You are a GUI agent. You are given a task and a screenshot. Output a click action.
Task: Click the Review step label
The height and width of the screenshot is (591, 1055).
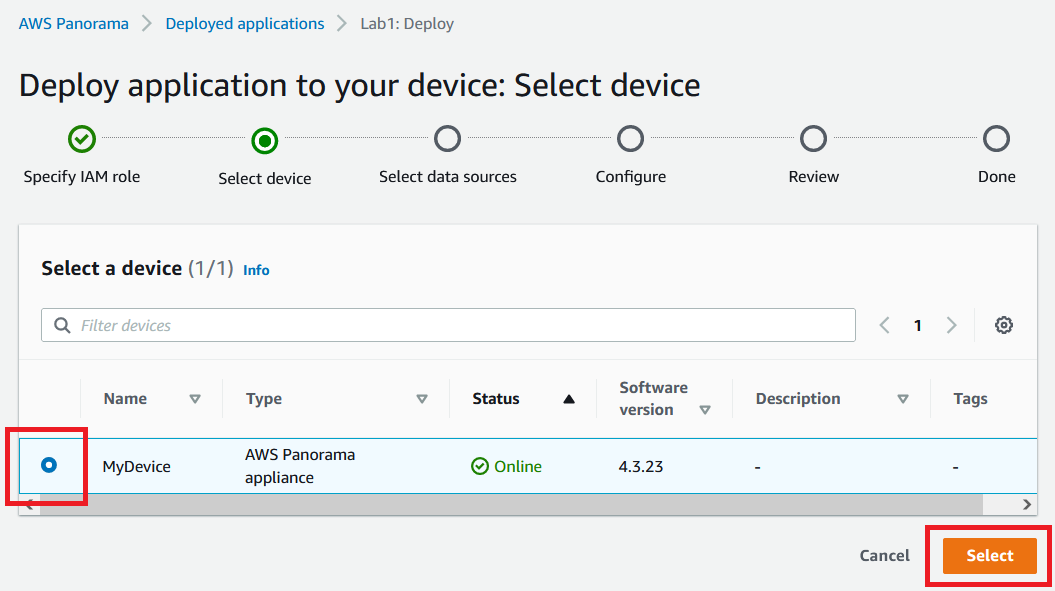click(813, 176)
